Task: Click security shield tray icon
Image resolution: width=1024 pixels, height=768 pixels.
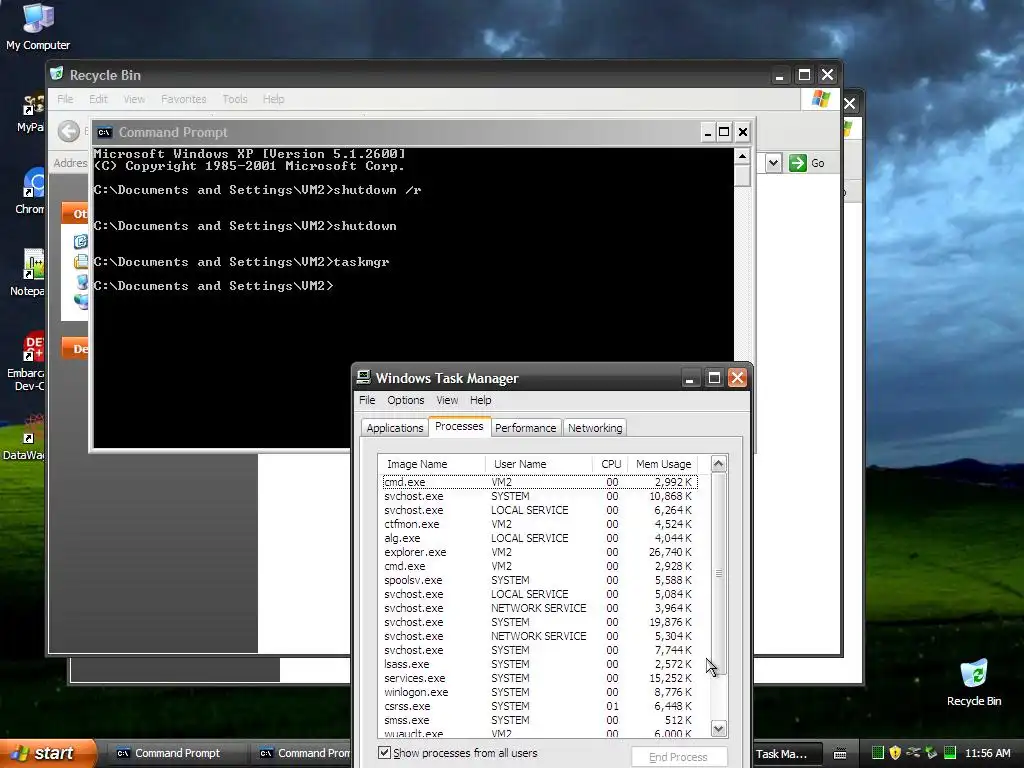Action: 895,753
